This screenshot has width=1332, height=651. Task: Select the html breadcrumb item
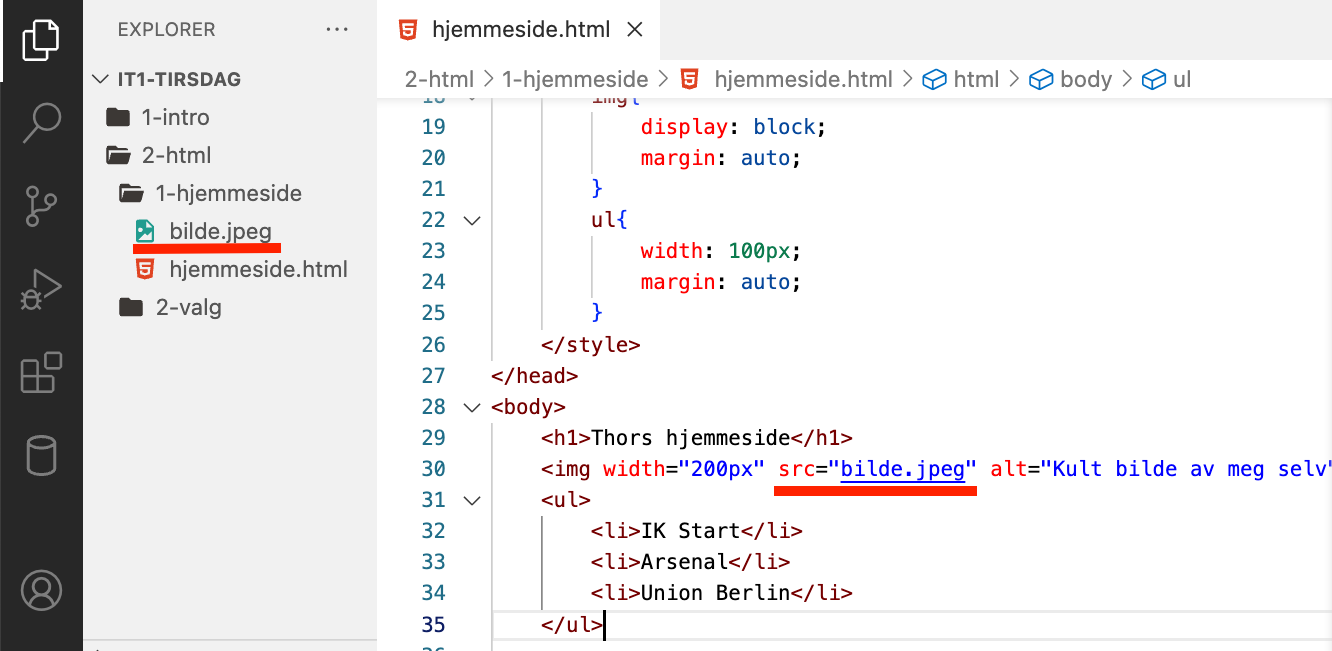(x=961, y=79)
